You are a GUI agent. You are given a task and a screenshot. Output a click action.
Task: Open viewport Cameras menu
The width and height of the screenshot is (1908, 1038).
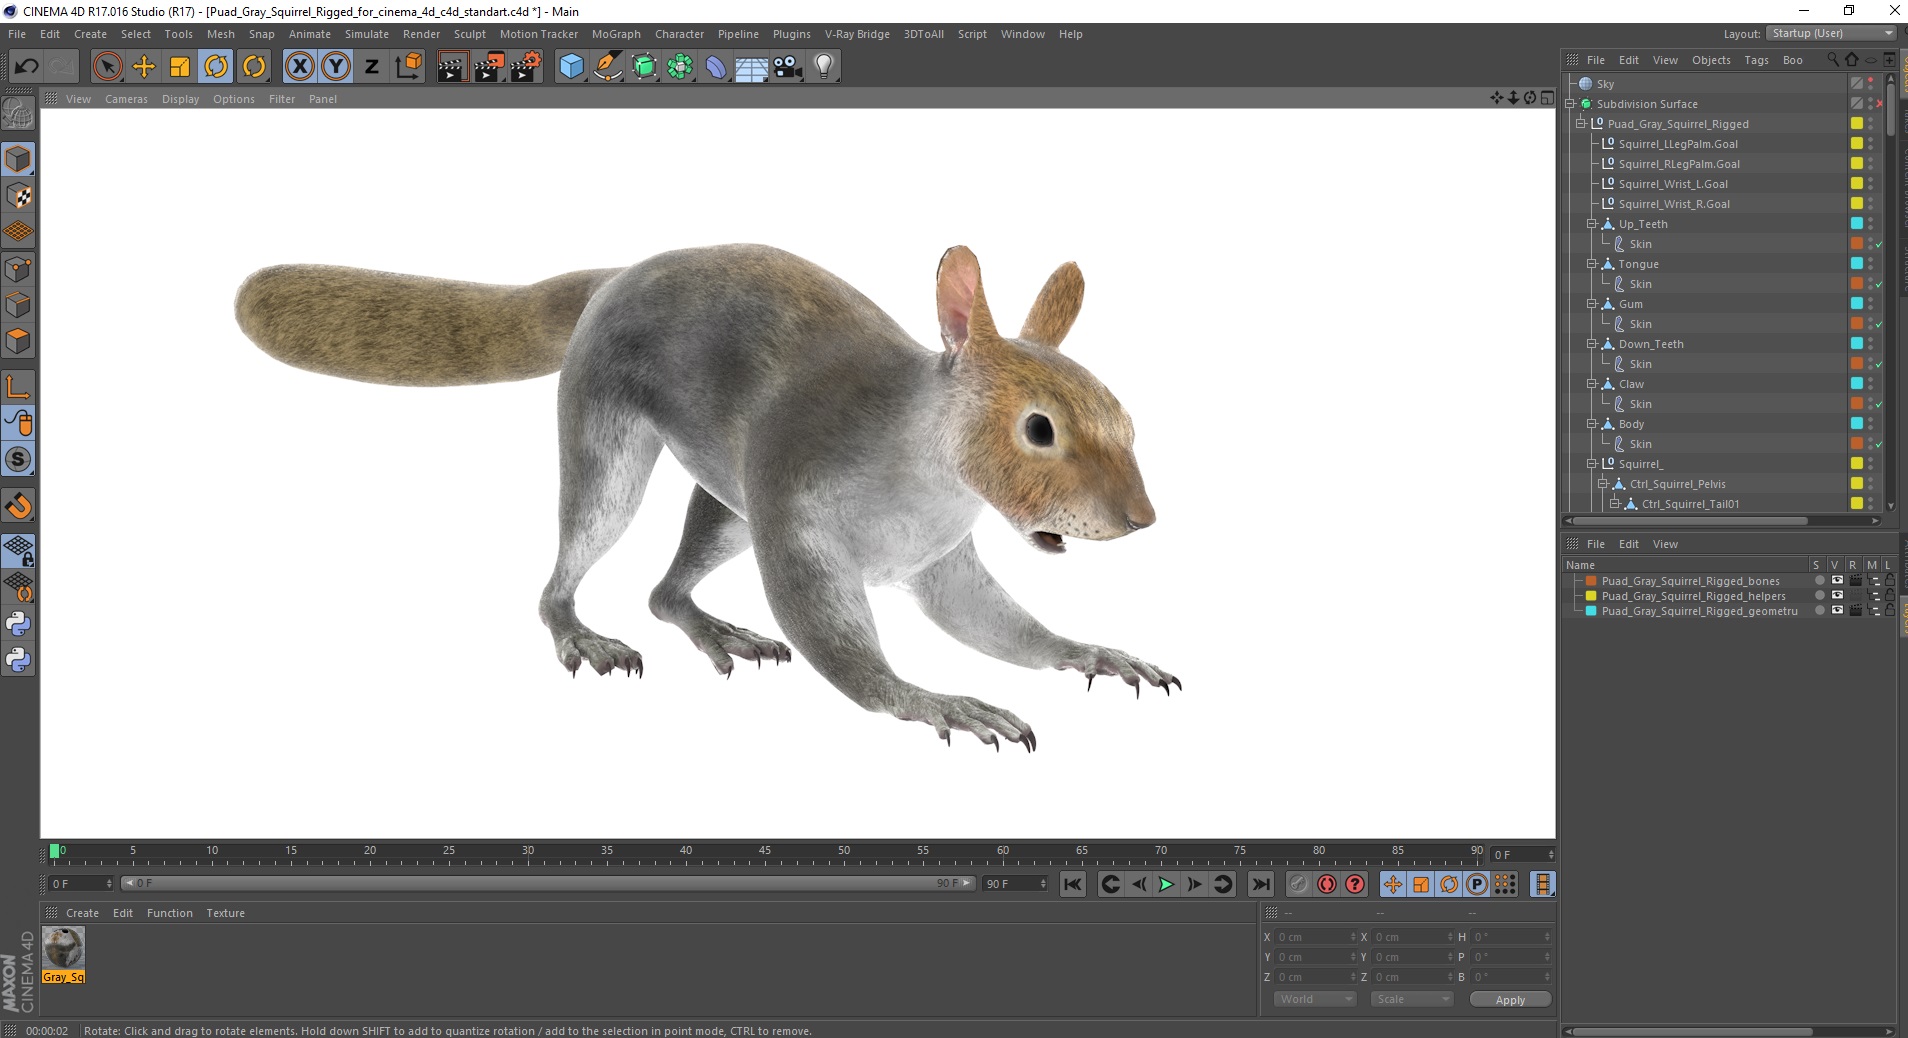pos(126,99)
